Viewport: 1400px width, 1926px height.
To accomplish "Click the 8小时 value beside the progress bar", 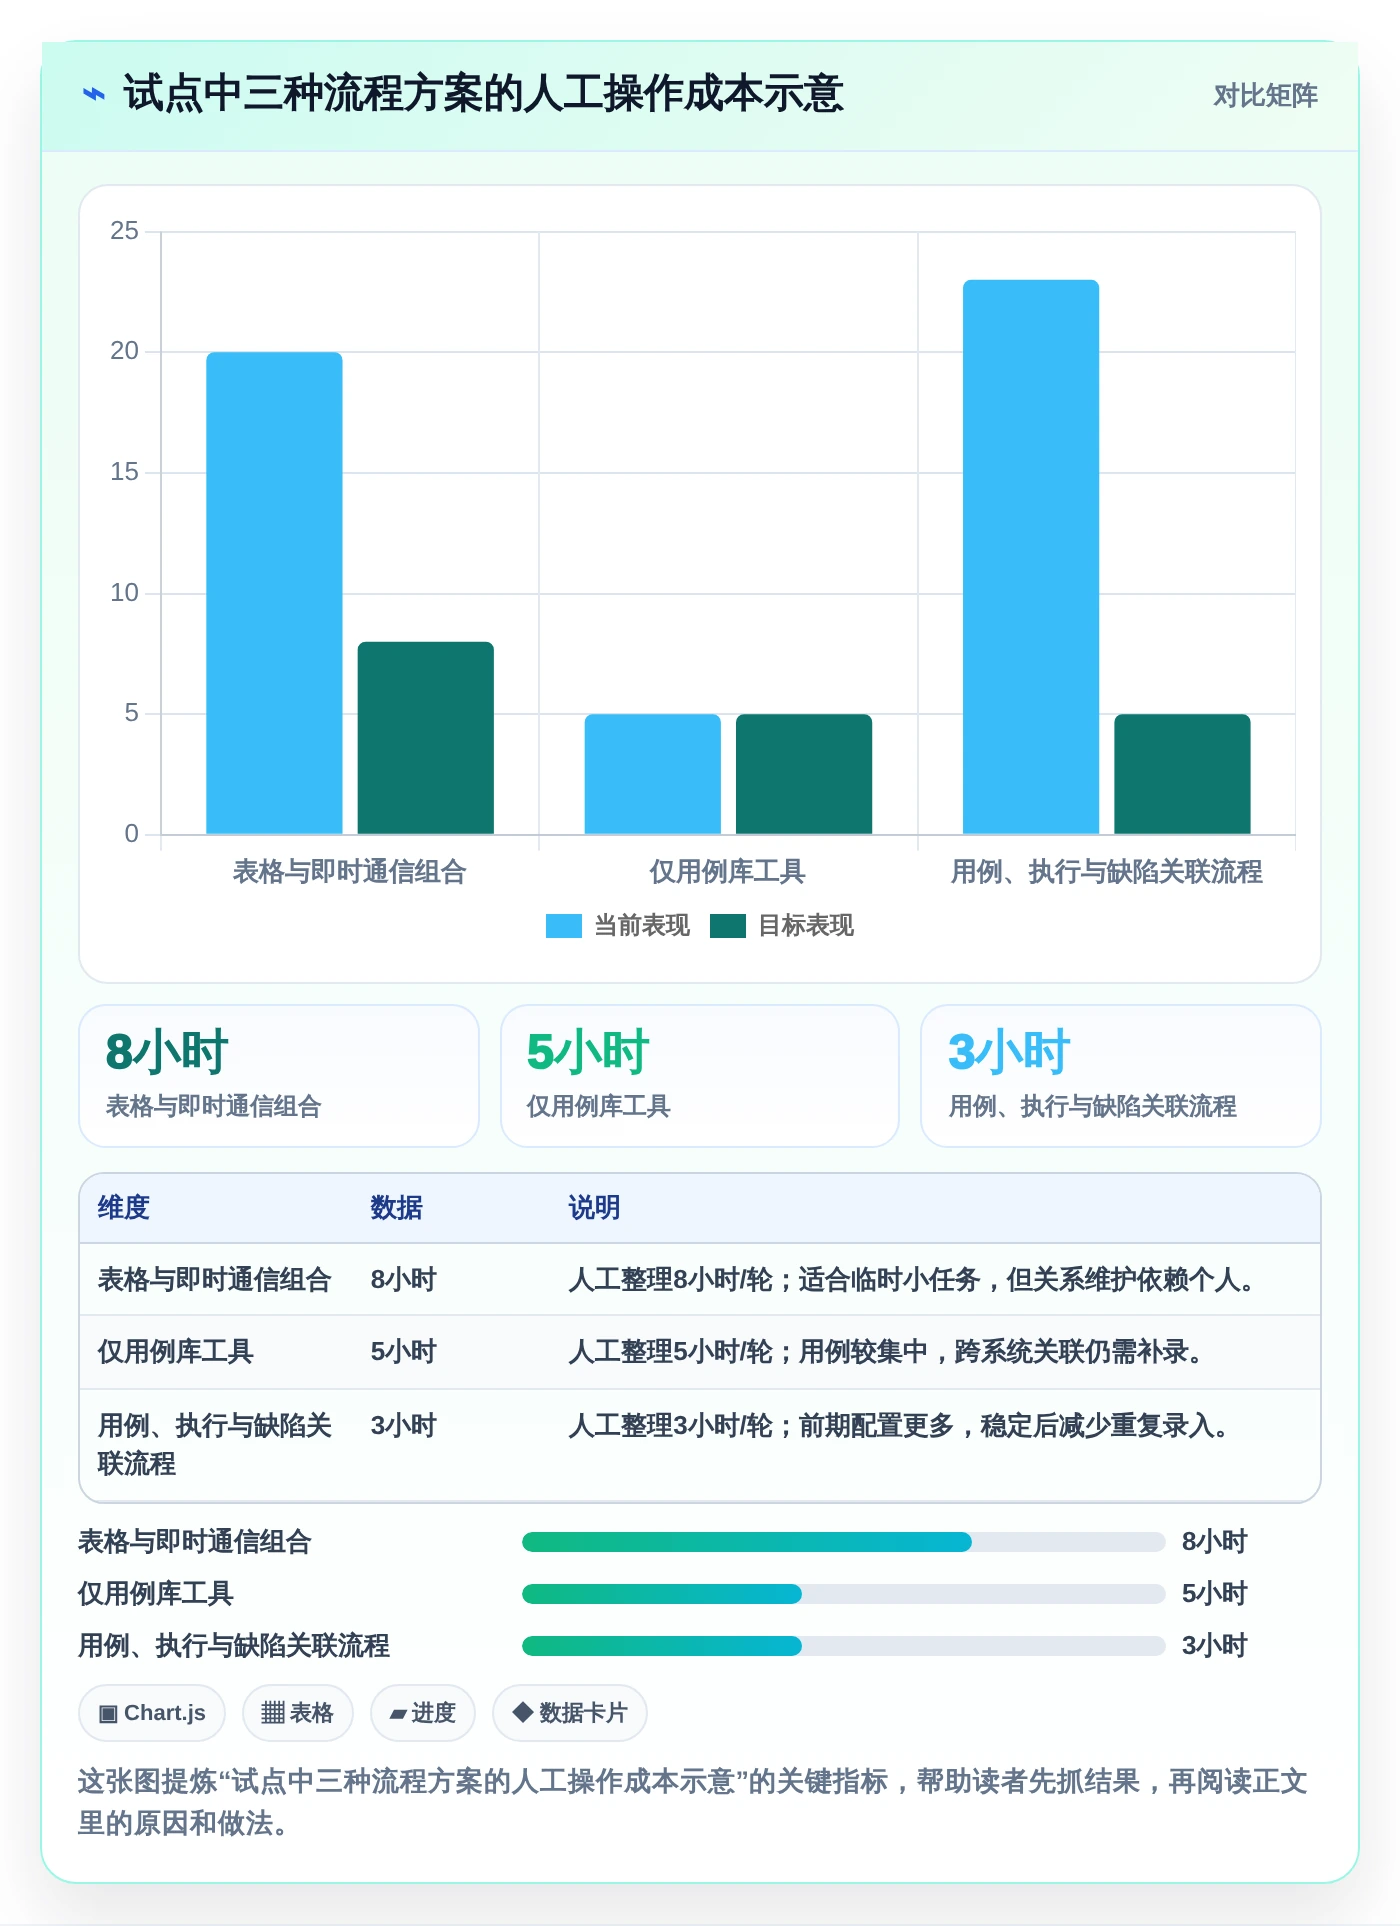I will [x=1215, y=1542].
